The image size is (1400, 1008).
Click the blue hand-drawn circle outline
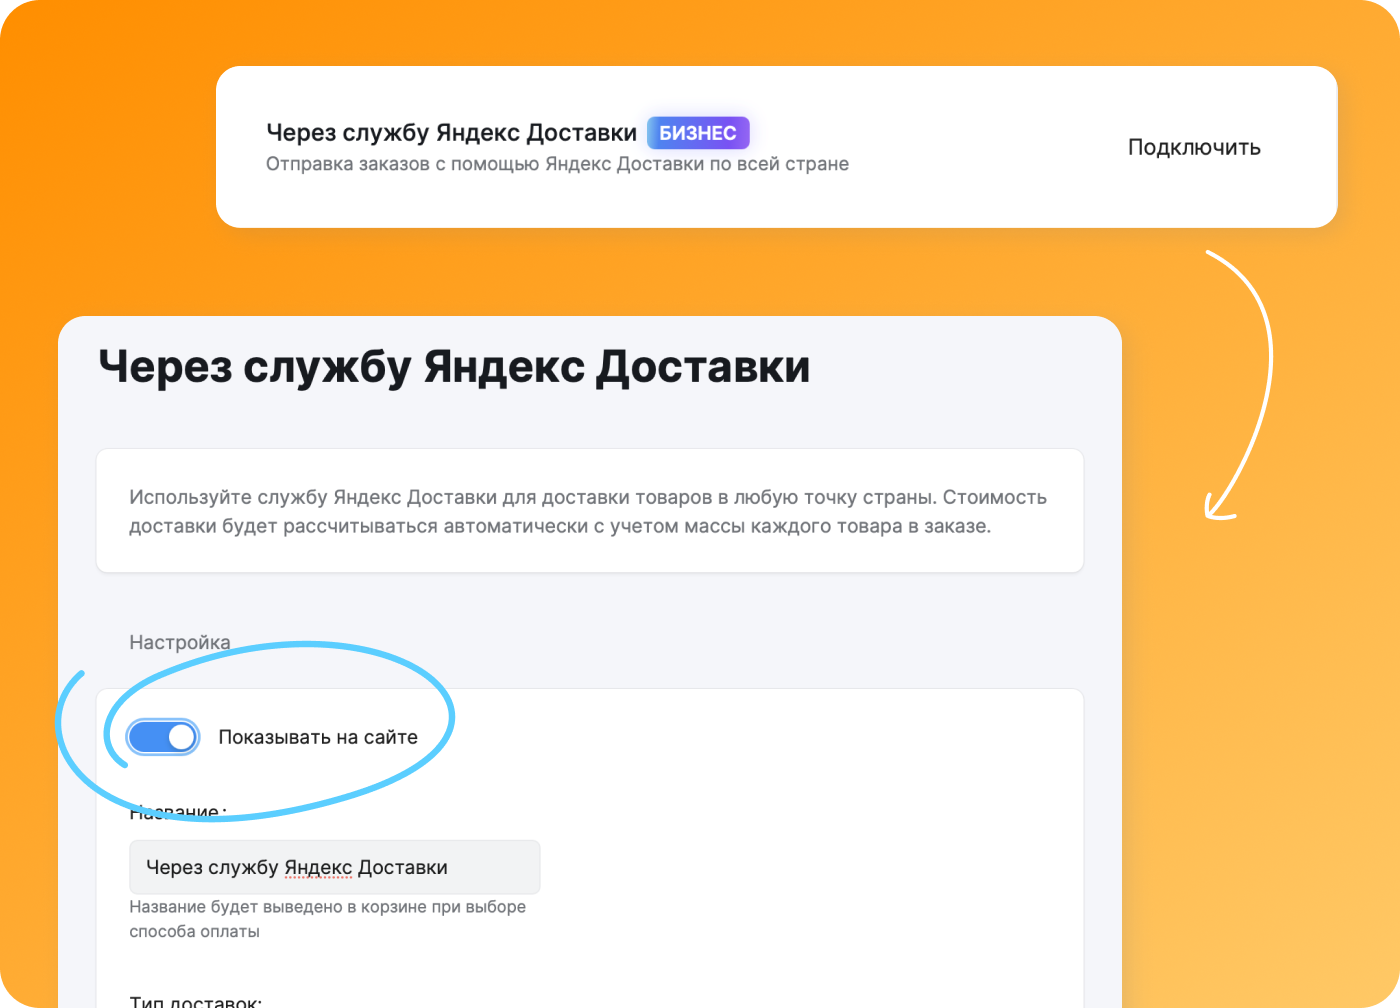click(x=452, y=710)
